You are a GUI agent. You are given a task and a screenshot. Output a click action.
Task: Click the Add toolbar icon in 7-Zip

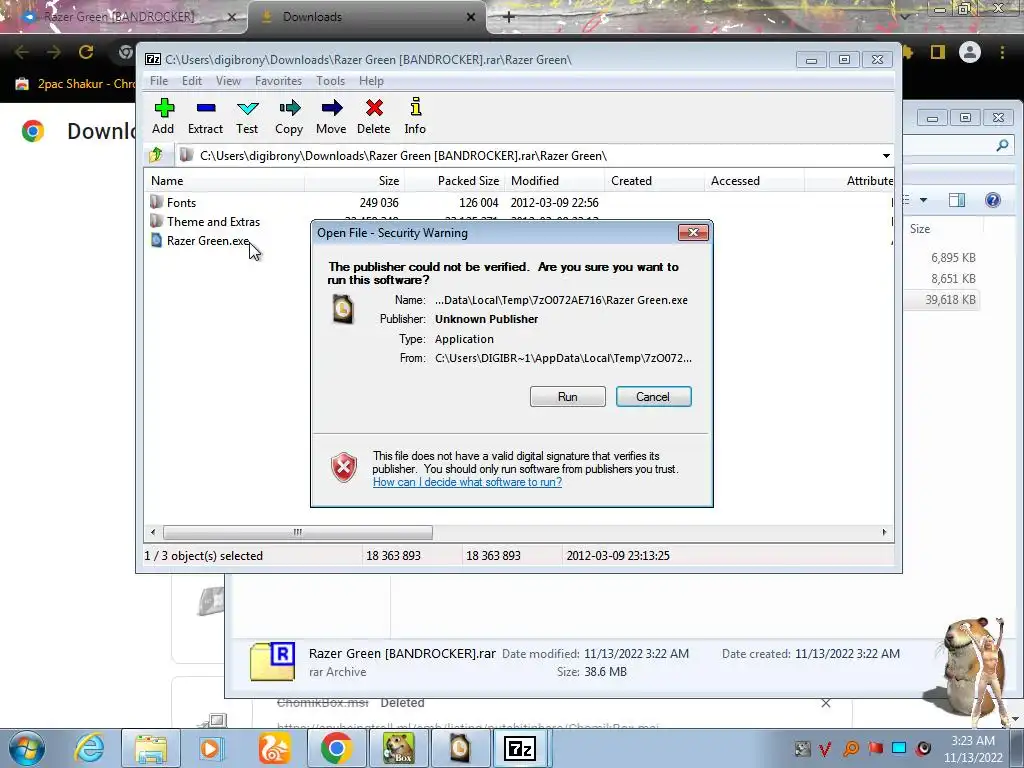coord(163,116)
